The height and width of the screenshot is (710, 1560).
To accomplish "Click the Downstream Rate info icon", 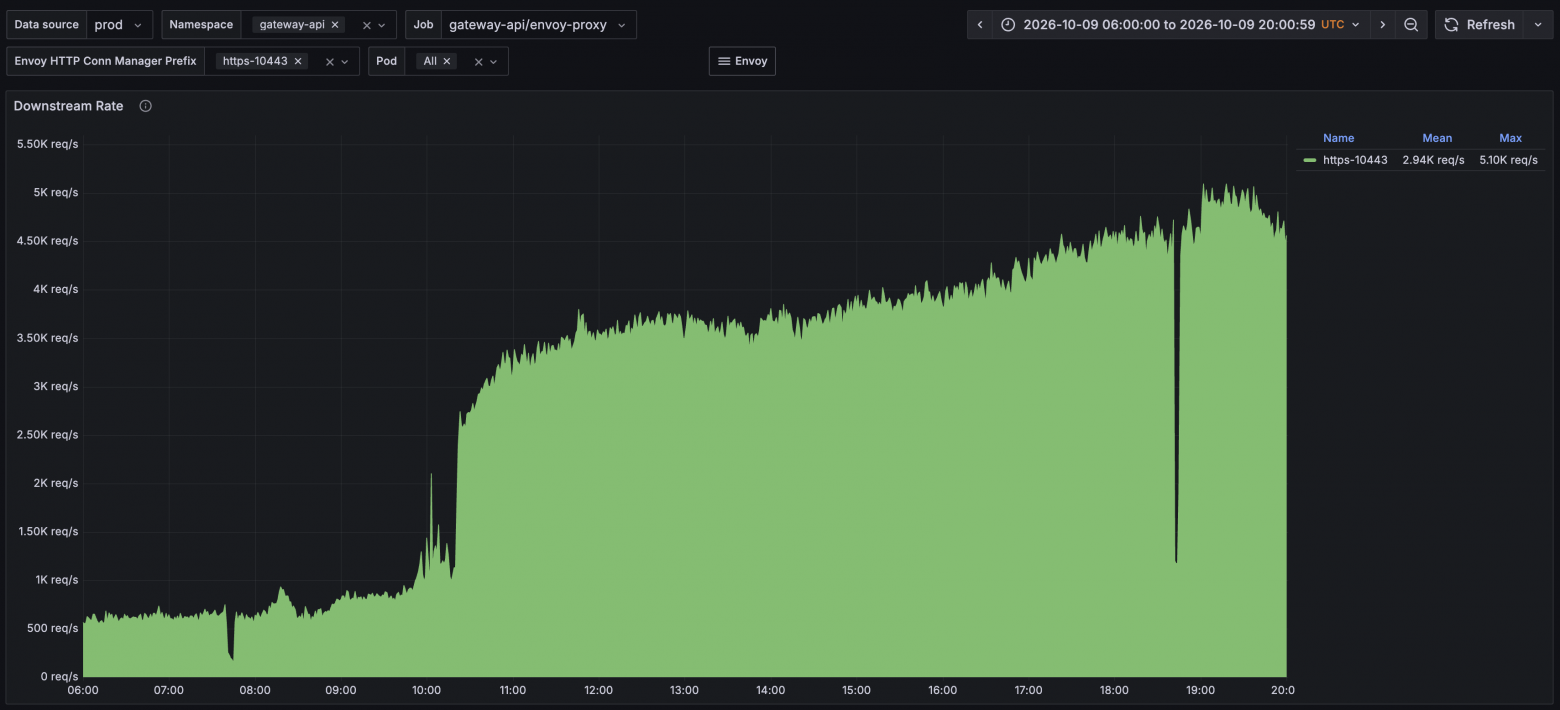I will (x=145, y=106).
